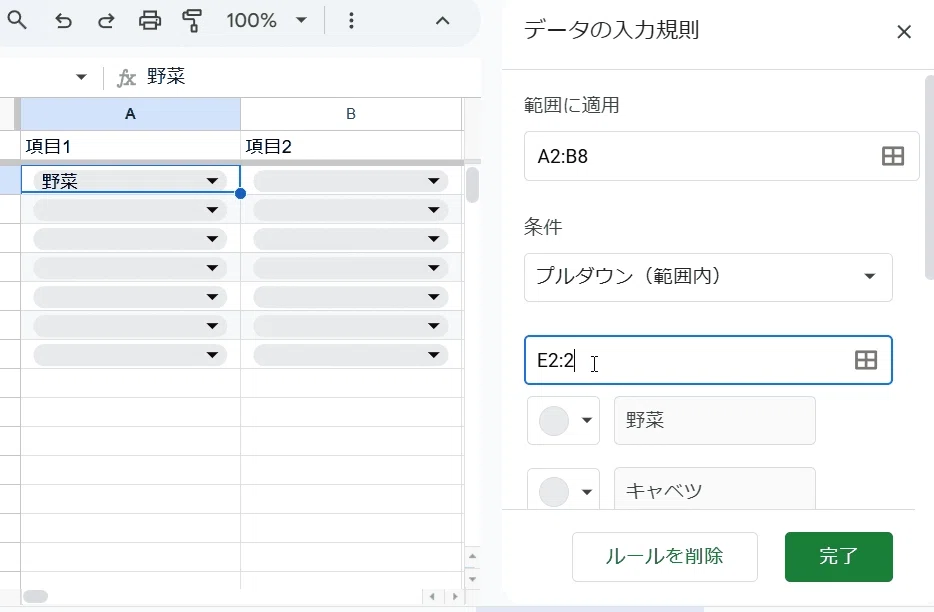Click the E2:2 source range field
Image resolution: width=934 pixels, height=612 pixels.
tap(708, 360)
